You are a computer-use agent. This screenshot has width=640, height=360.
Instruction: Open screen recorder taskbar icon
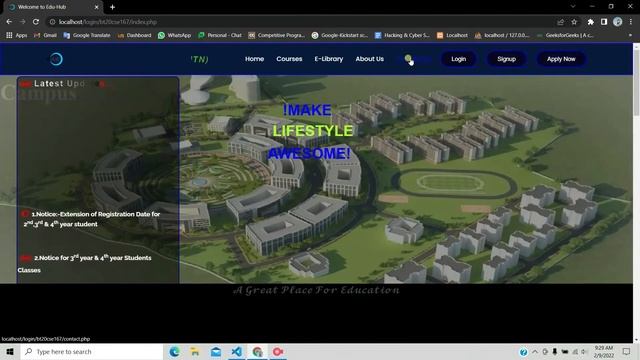pyautogui.click(x=278, y=351)
